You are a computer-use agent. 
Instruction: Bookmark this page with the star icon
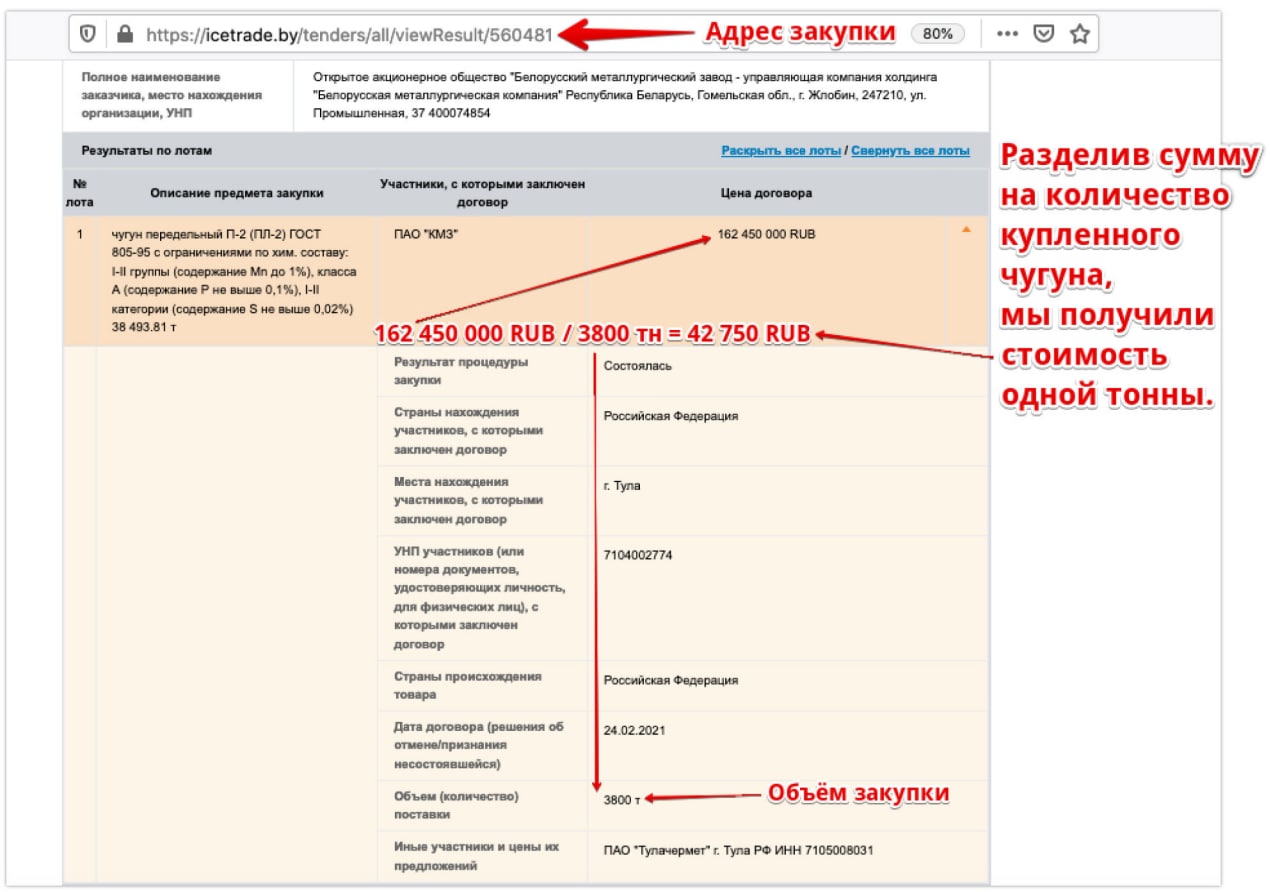pyautogui.click(x=1079, y=34)
